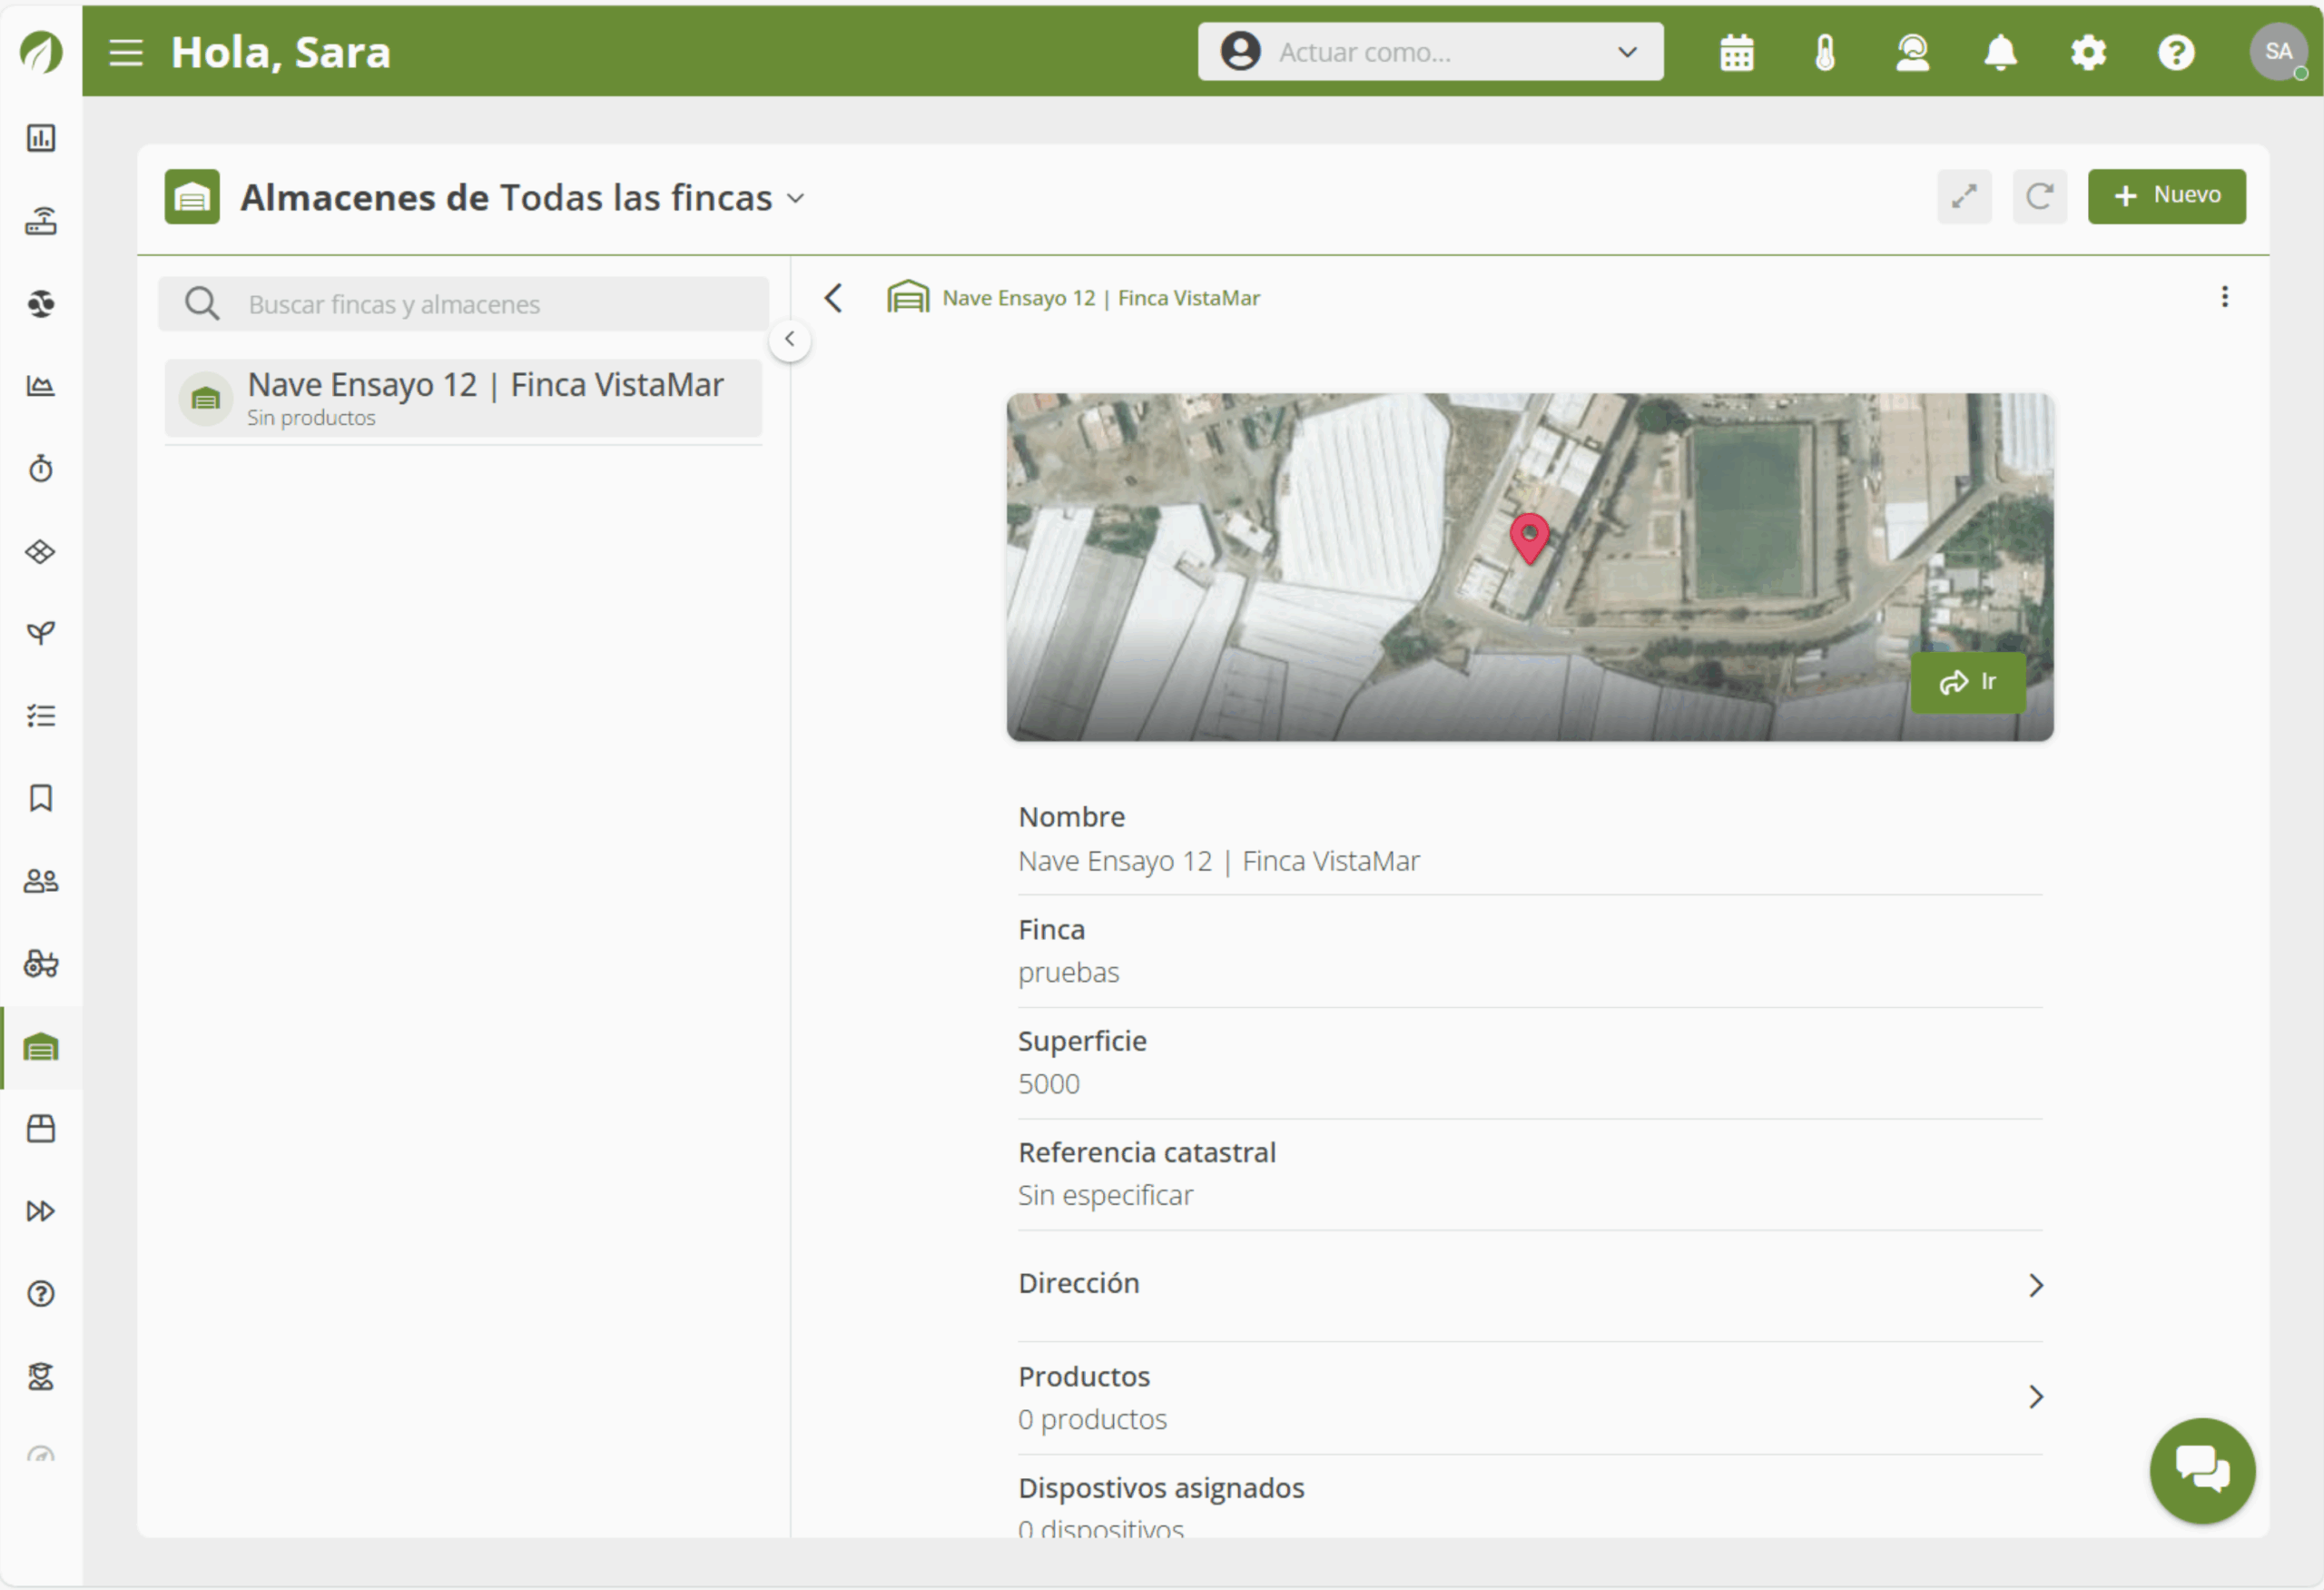Click the Nuevo button

point(2166,196)
